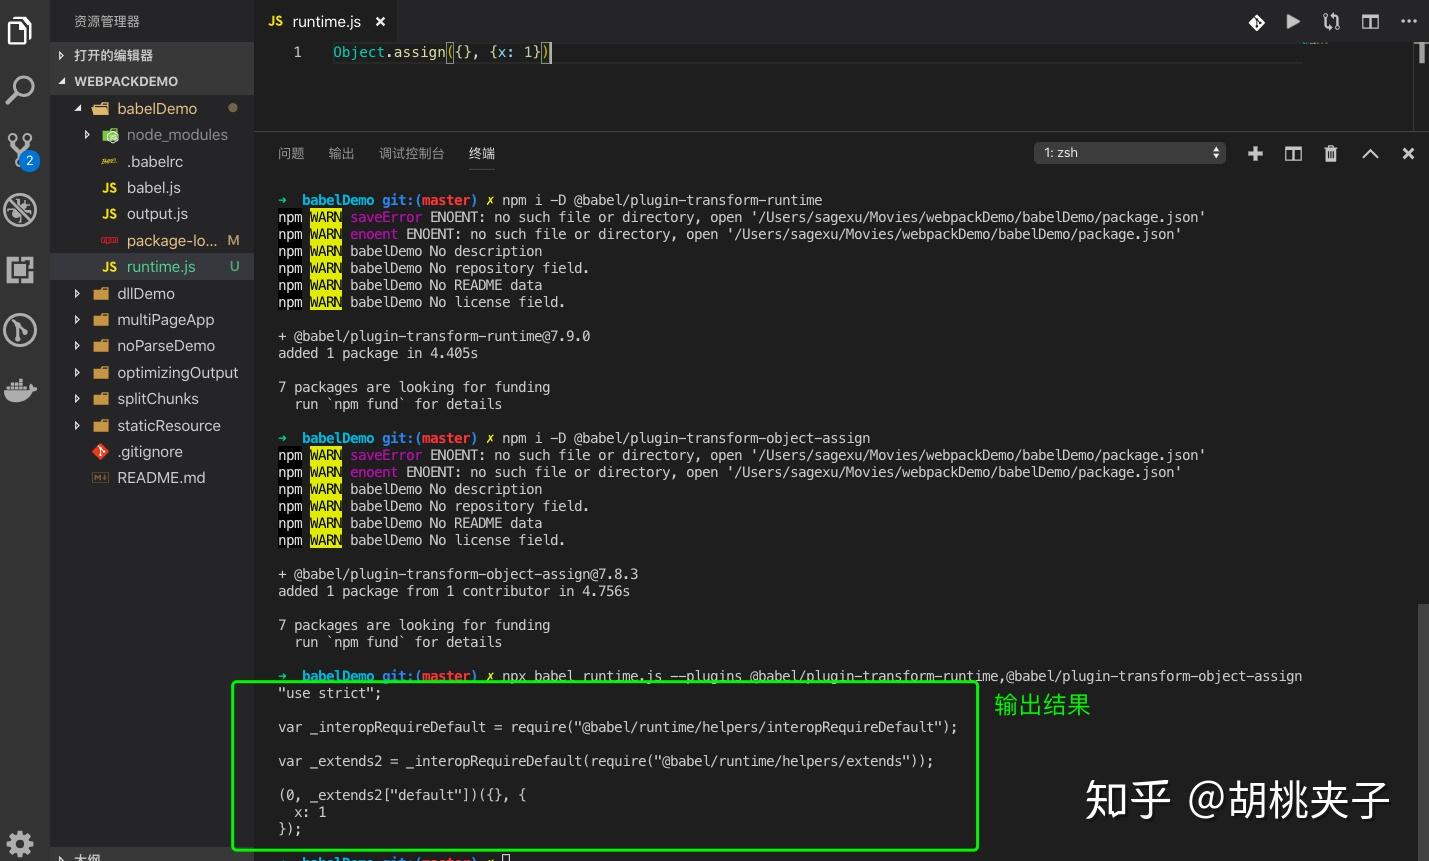This screenshot has height=861, width=1429.
Task: Run the file with the play button
Action: 1293,21
